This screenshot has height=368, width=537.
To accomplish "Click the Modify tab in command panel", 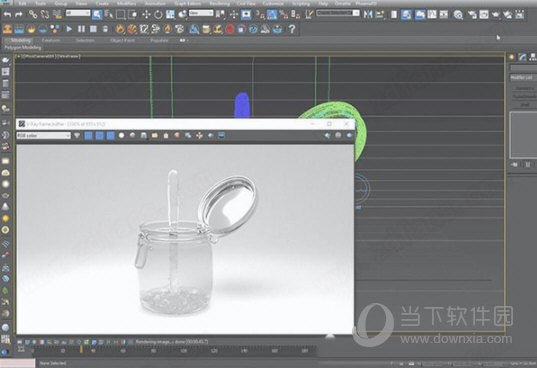I will [522, 57].
